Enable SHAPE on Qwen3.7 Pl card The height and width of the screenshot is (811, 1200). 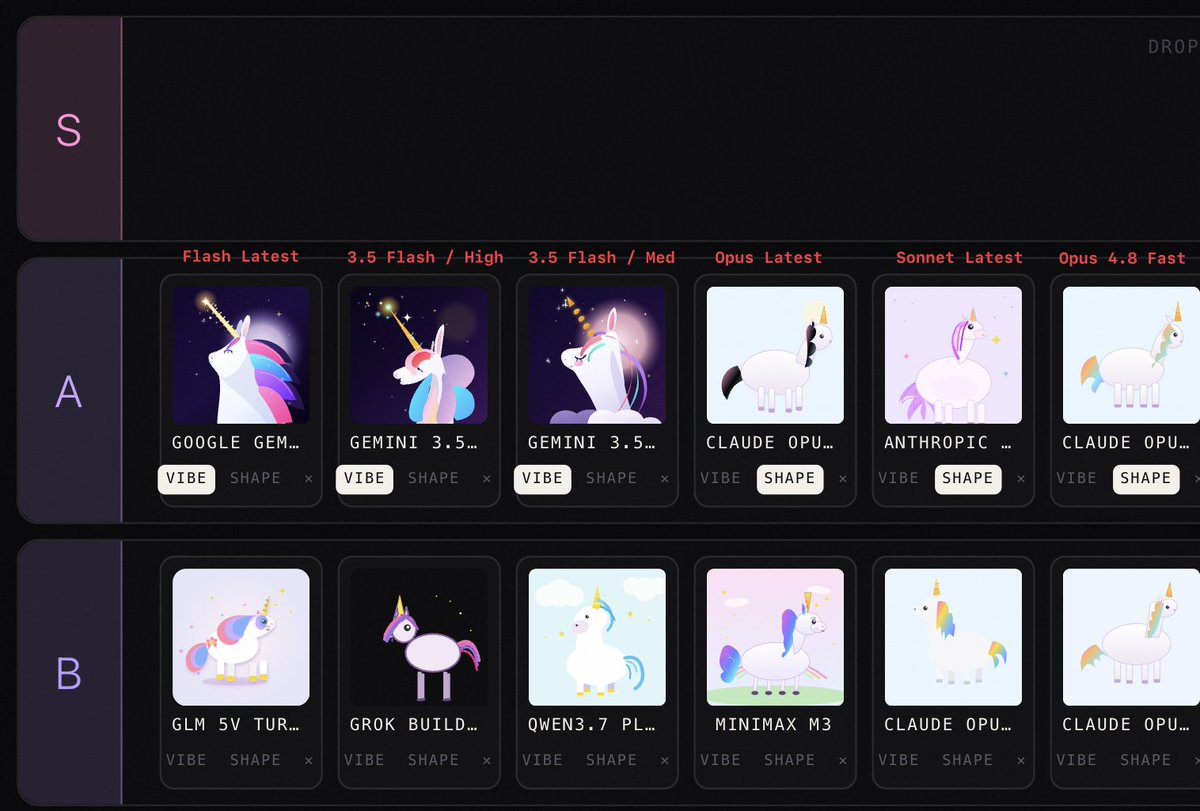pos(611,761)
